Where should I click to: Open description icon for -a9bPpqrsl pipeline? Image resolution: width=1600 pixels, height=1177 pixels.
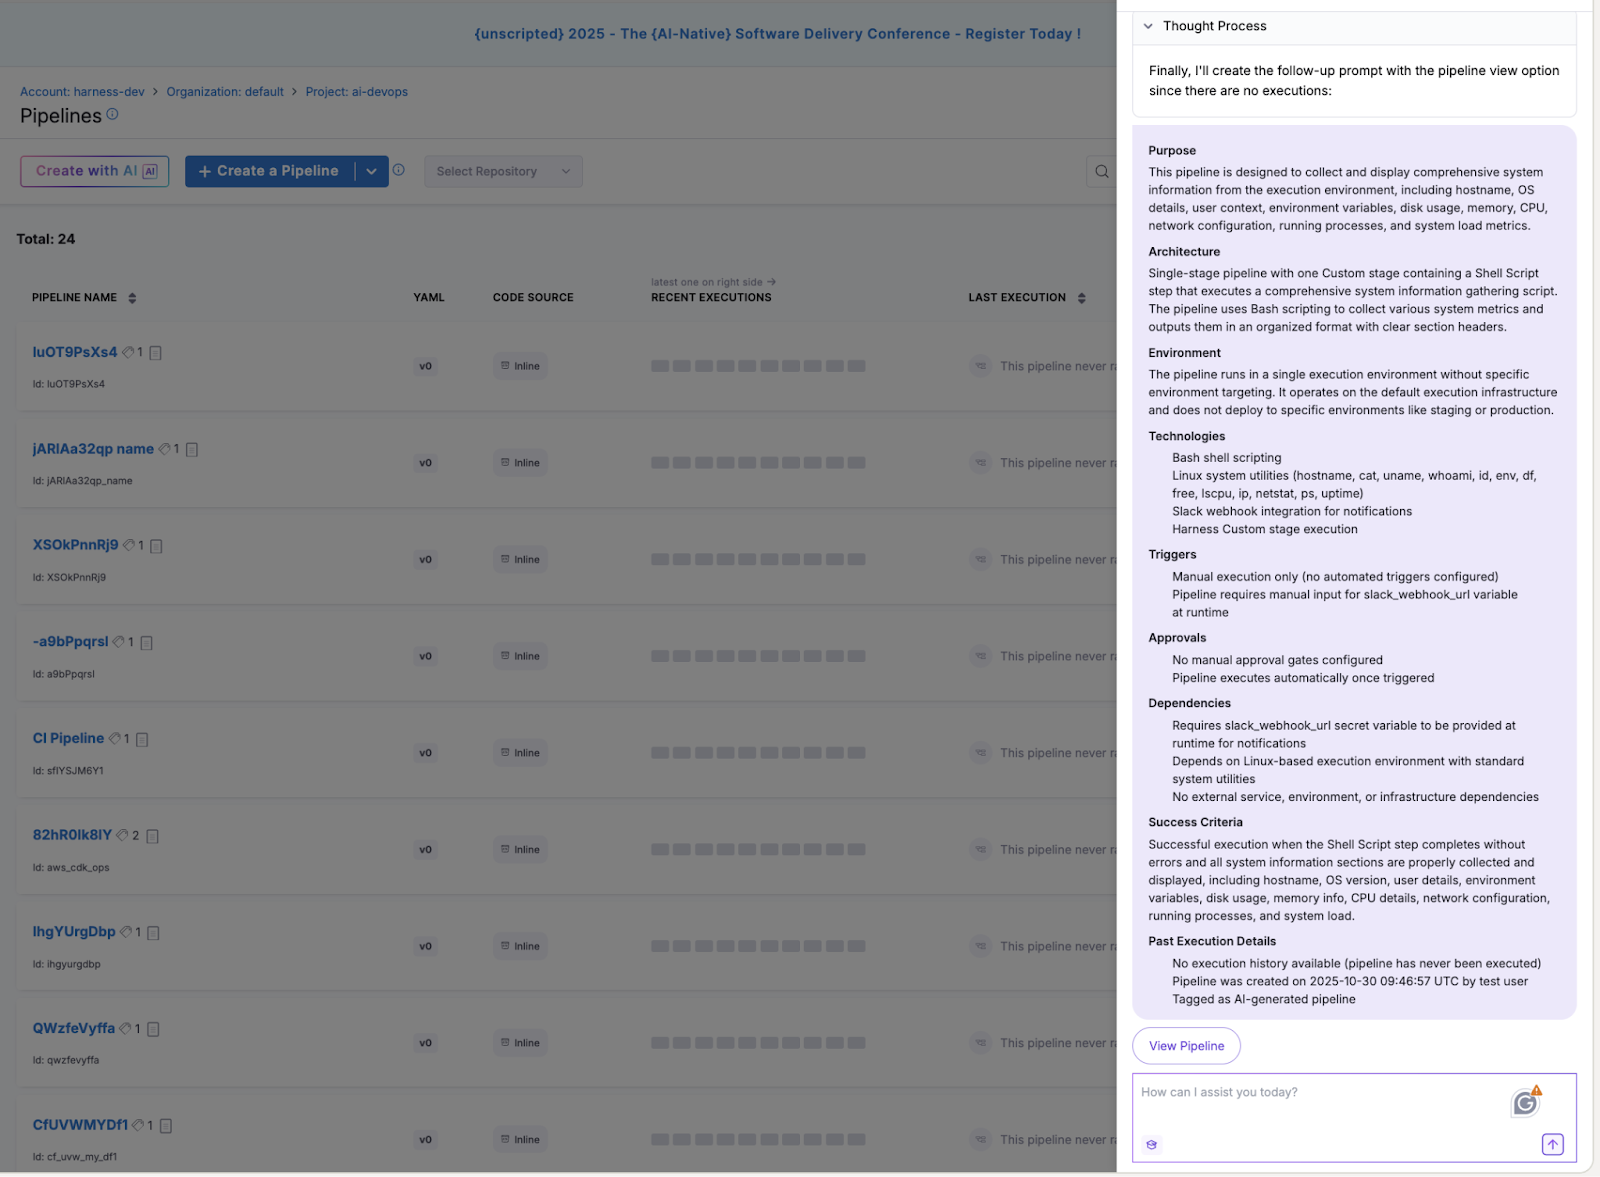[x=146, y=643]
